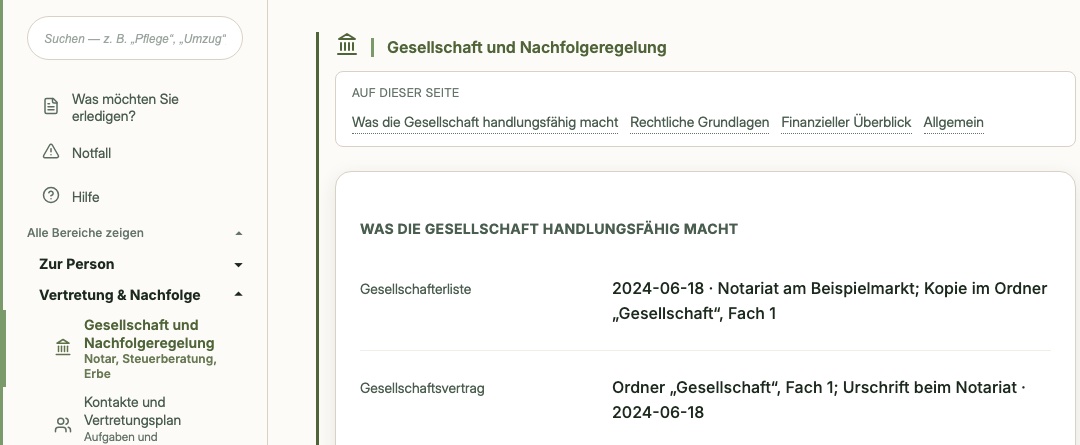
Task: Click the bank icon in the page header
Action: pyautogui.click(x=347, y=44)
